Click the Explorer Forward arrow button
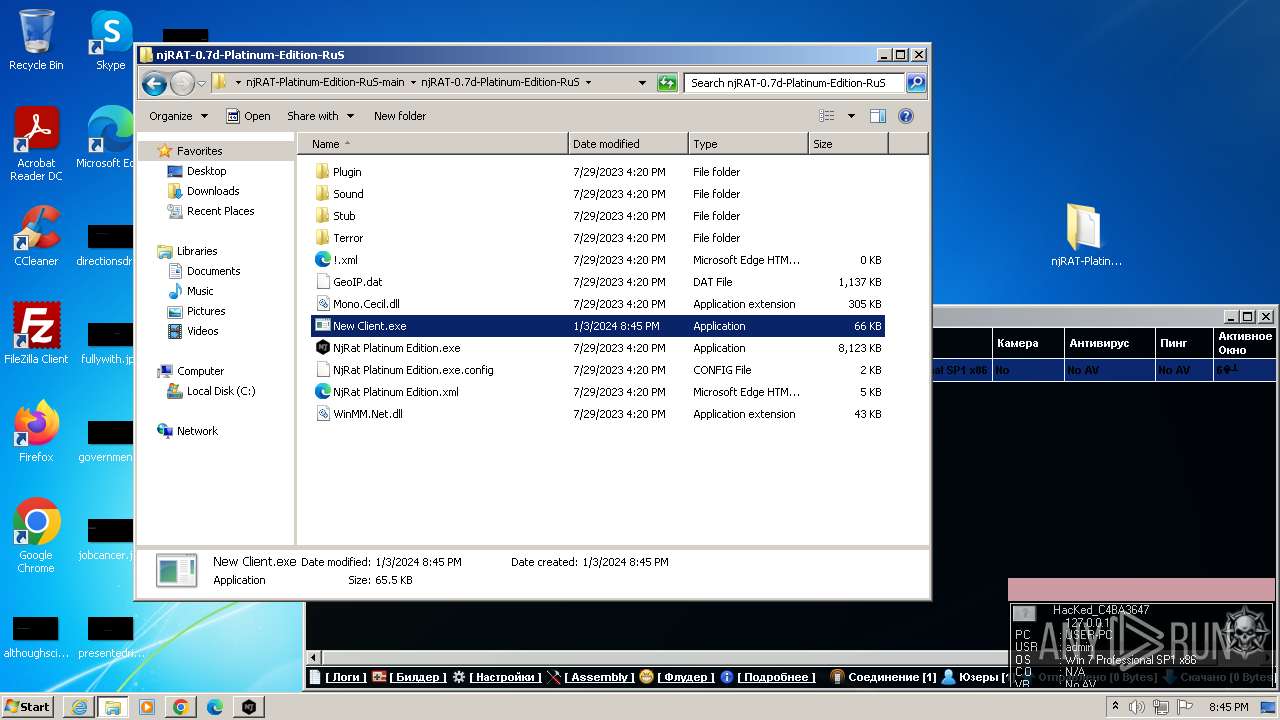Viewport: 1280px width, 720px height. coord(182,83)
